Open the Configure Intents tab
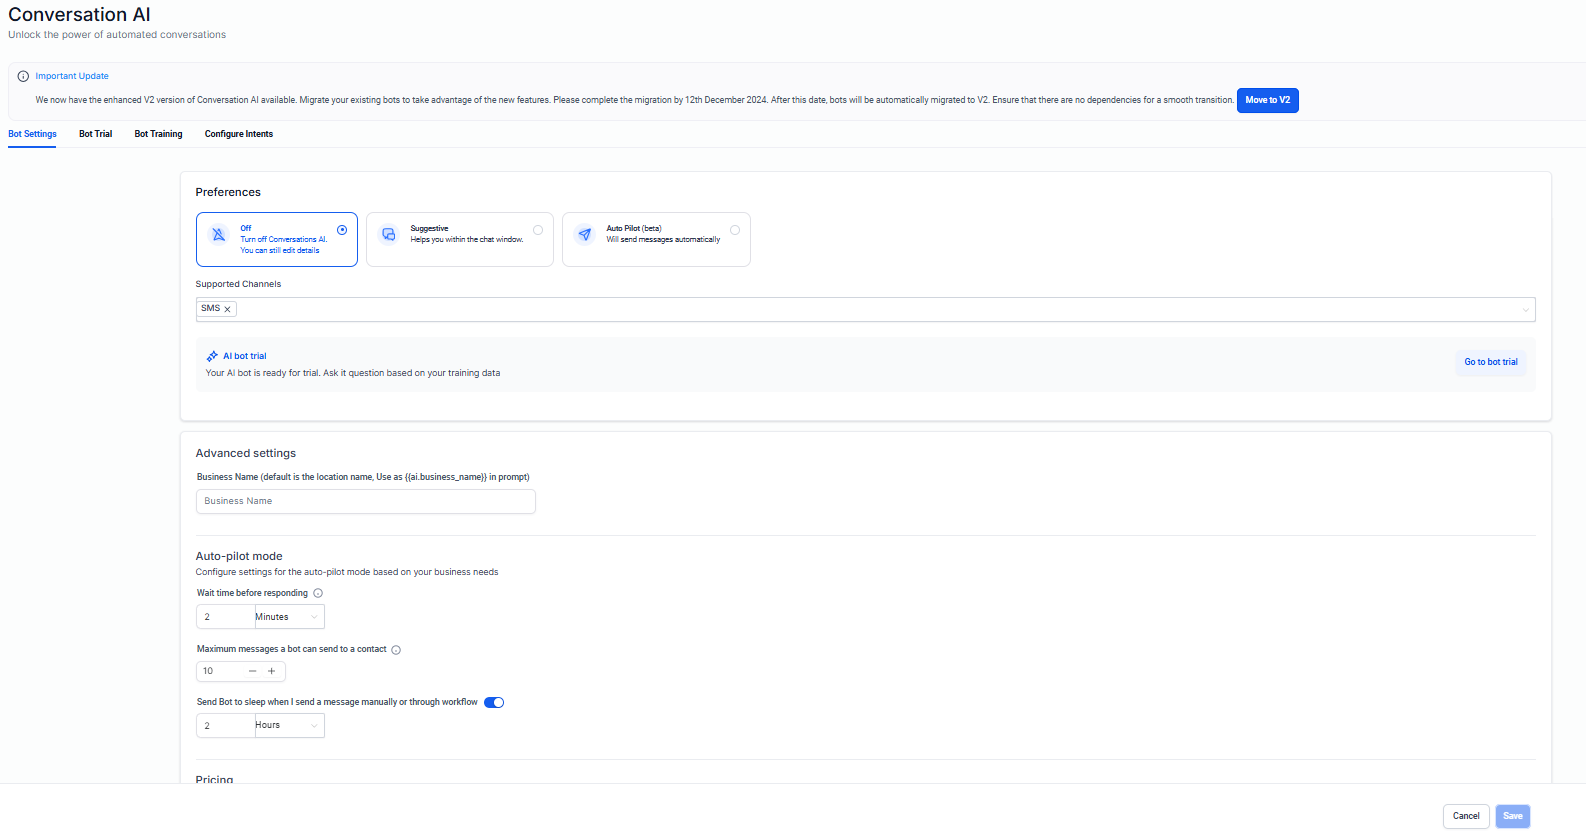The image size is (1586, 831). point(238,134)
